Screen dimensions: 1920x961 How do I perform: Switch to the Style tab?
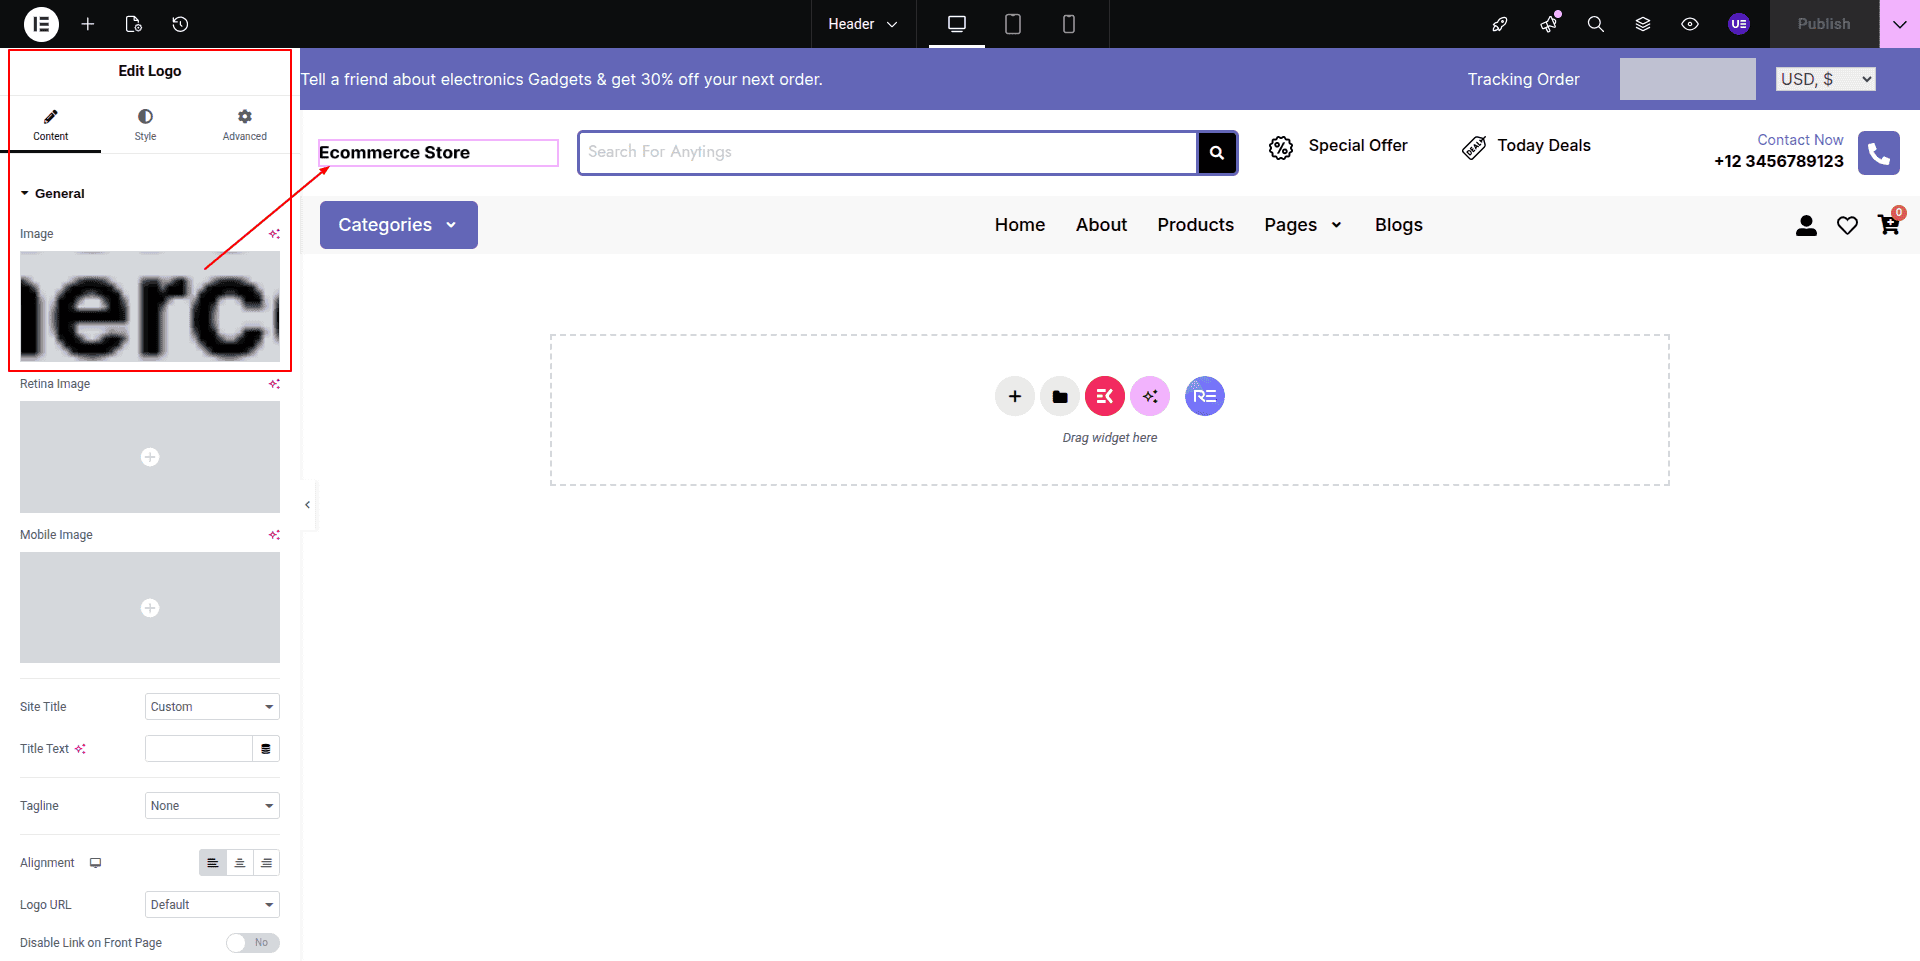click(x=145, y=124)
